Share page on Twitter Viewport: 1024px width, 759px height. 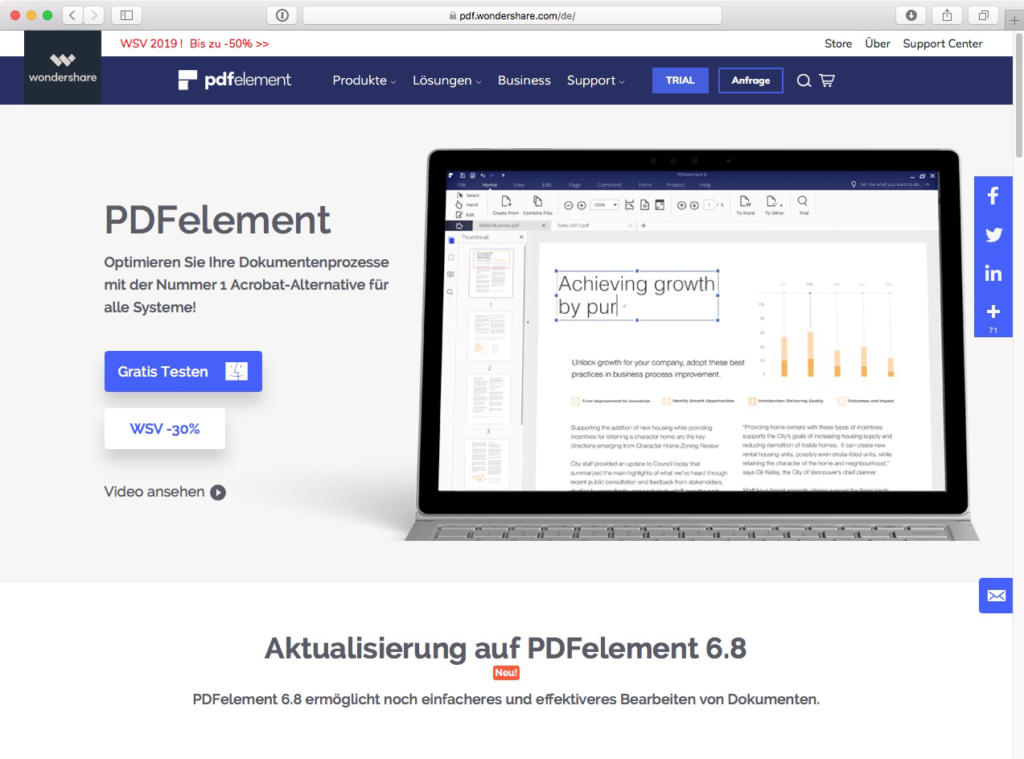(993, 234)
